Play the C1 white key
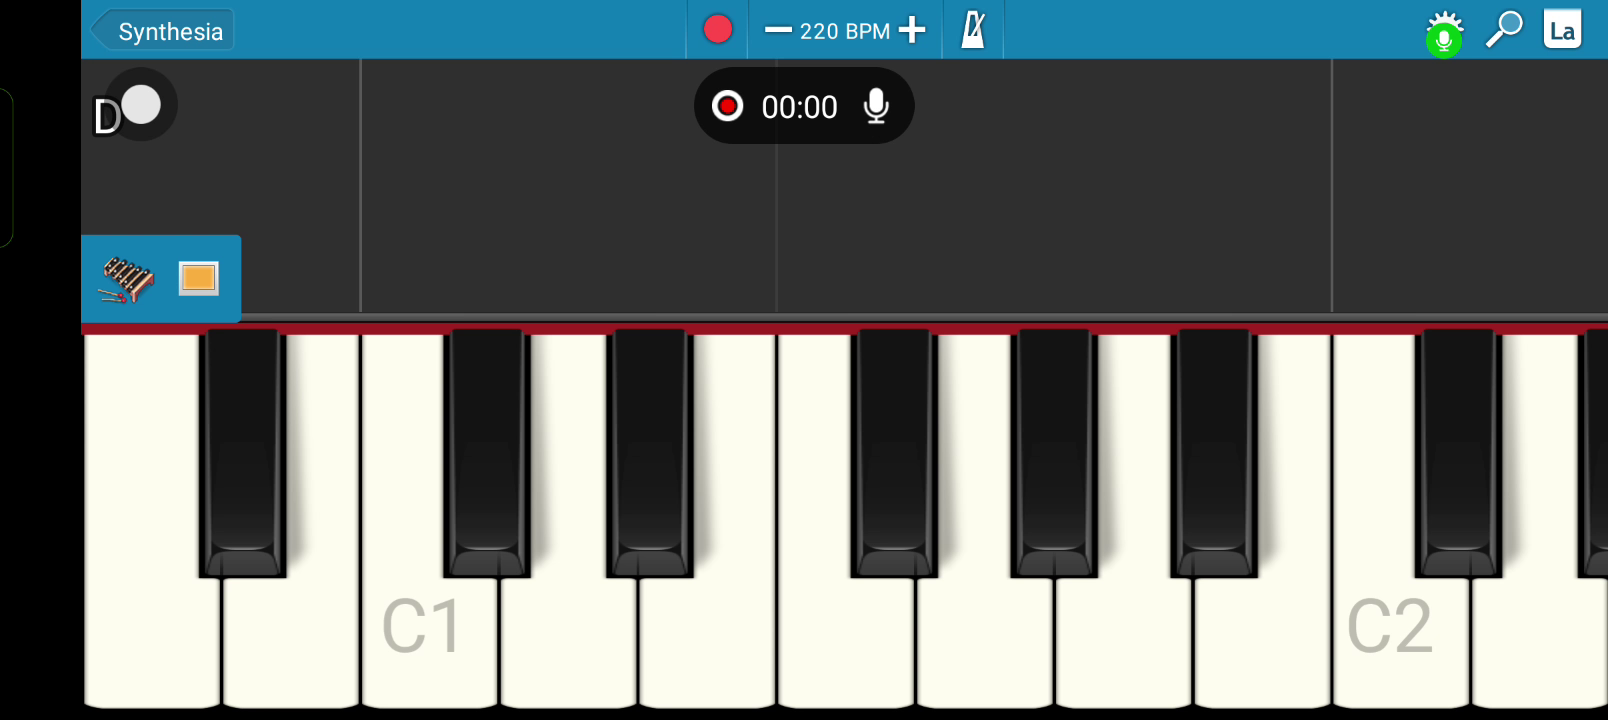The image size is (1608, 720). click(x=430, y=640)
